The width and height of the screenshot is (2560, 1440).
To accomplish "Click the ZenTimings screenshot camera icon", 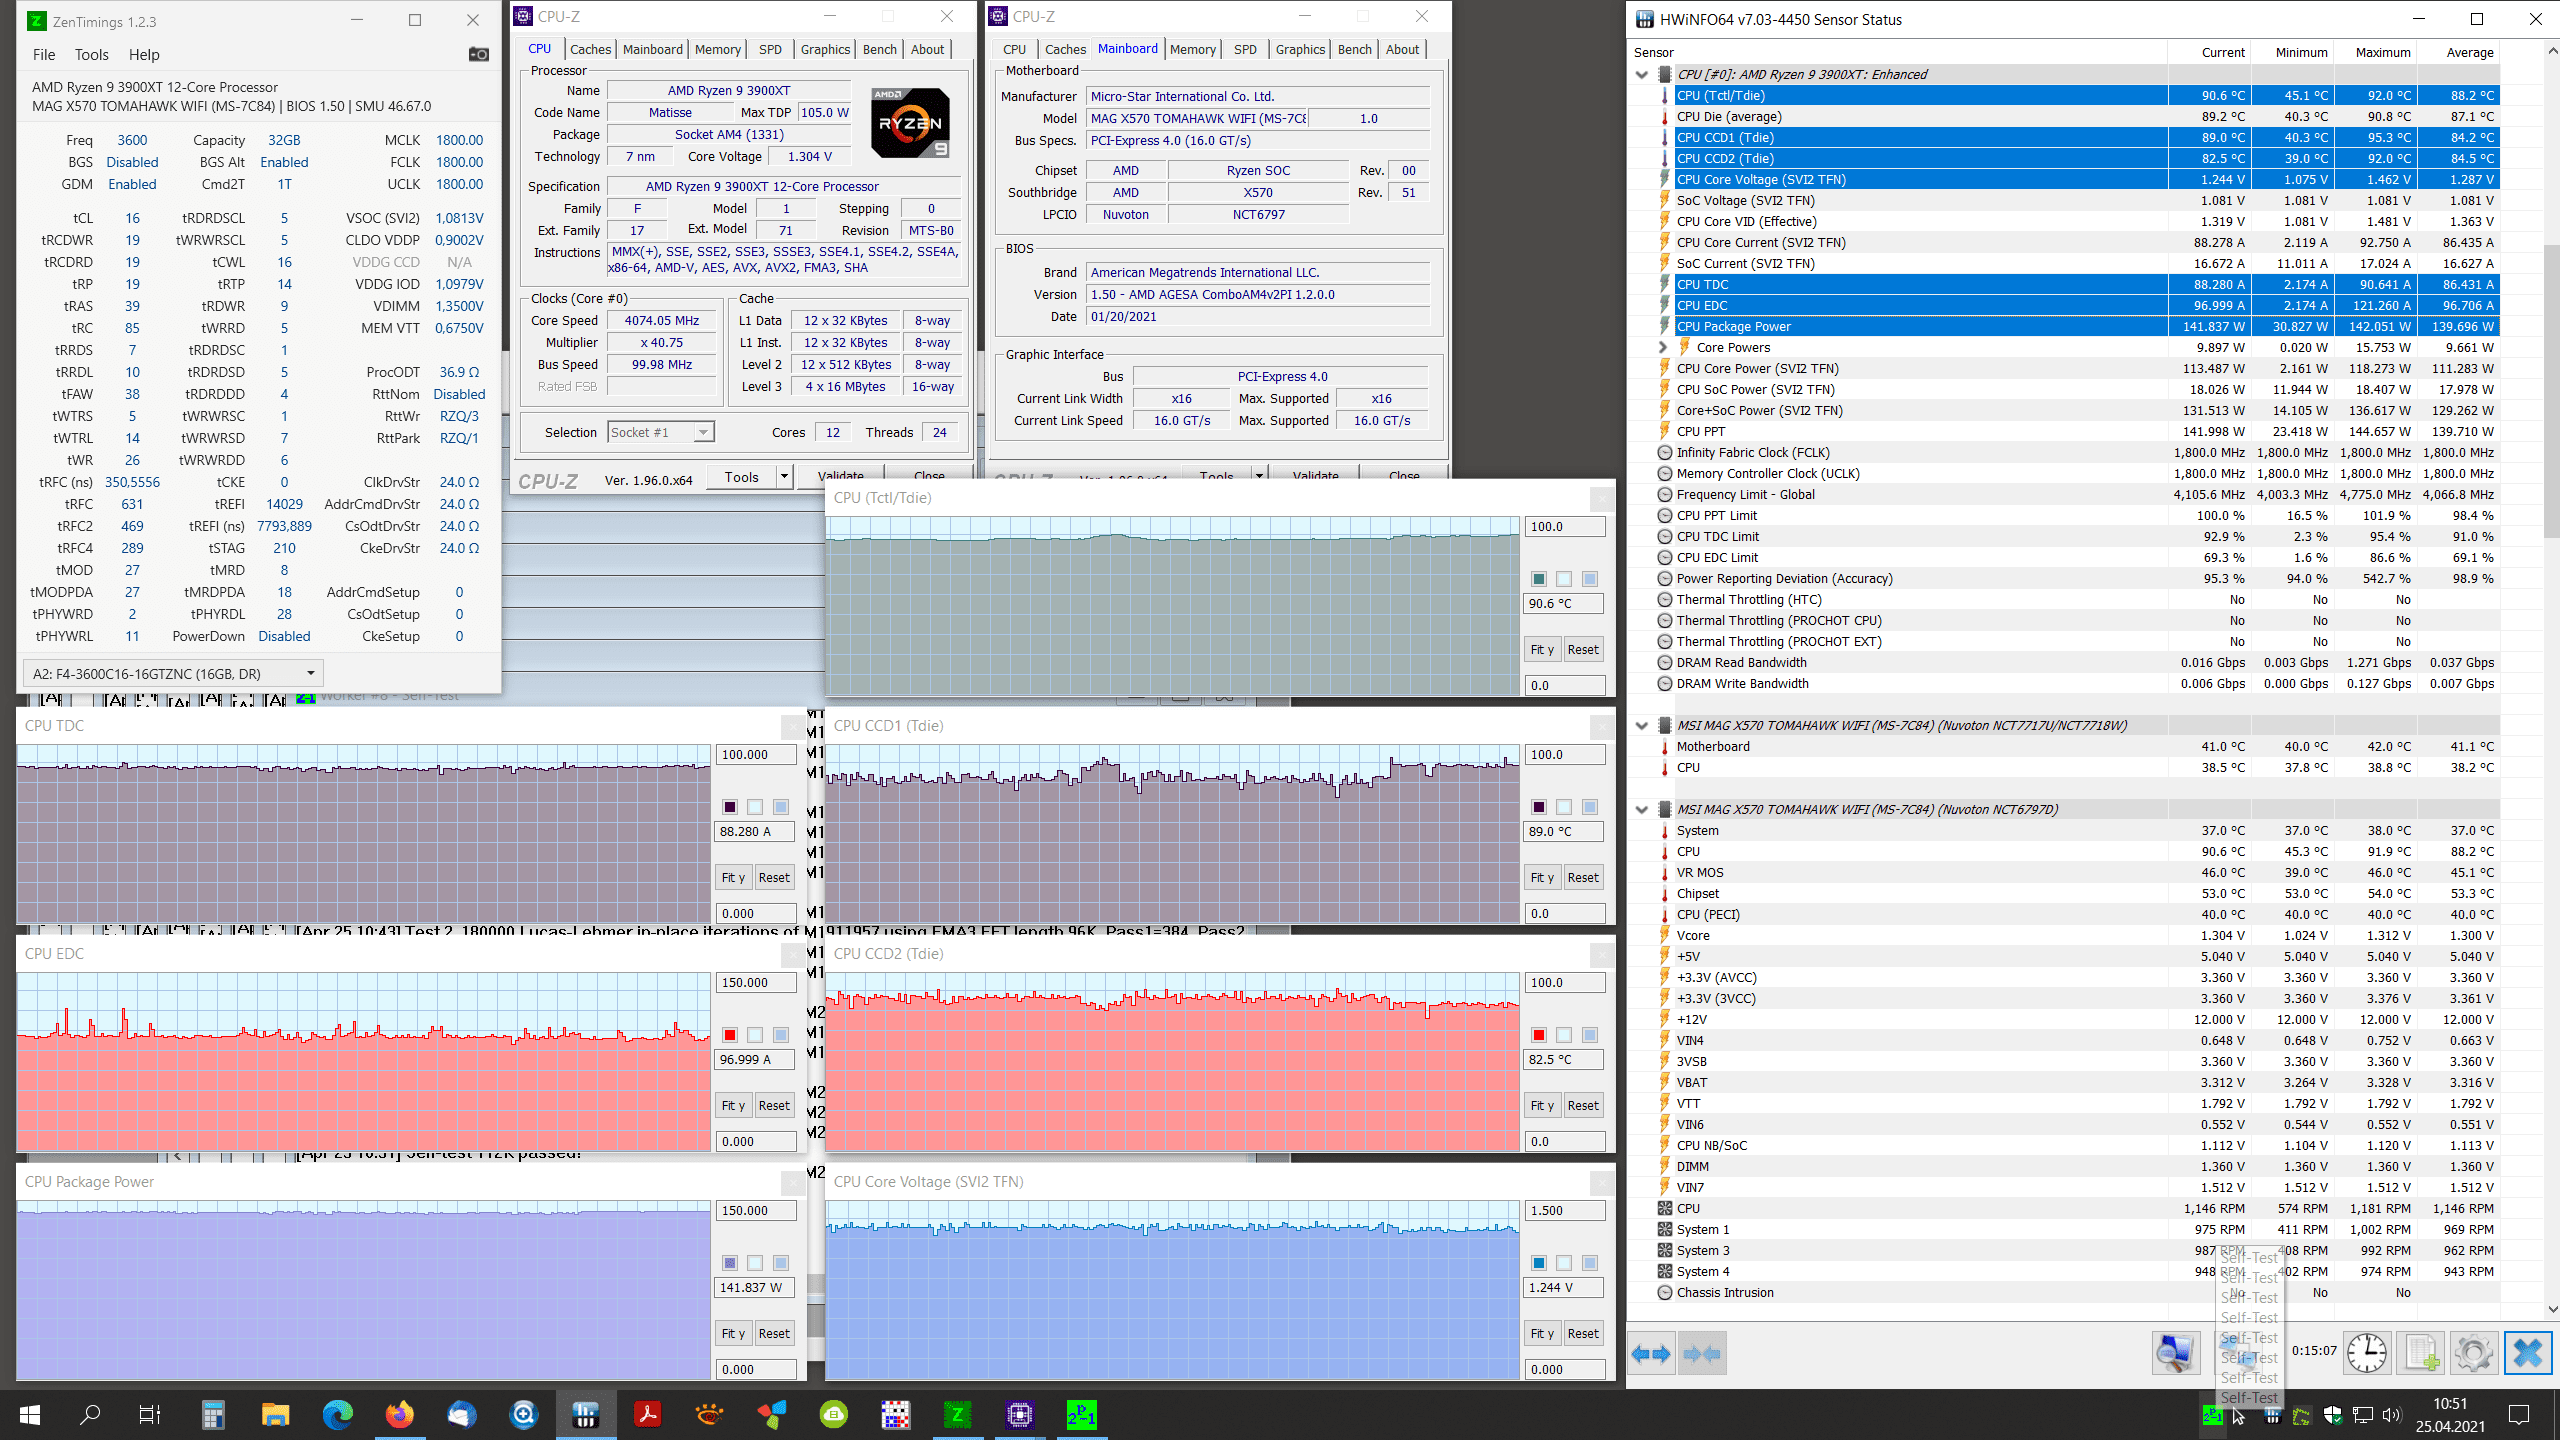I will pos(479,54).
